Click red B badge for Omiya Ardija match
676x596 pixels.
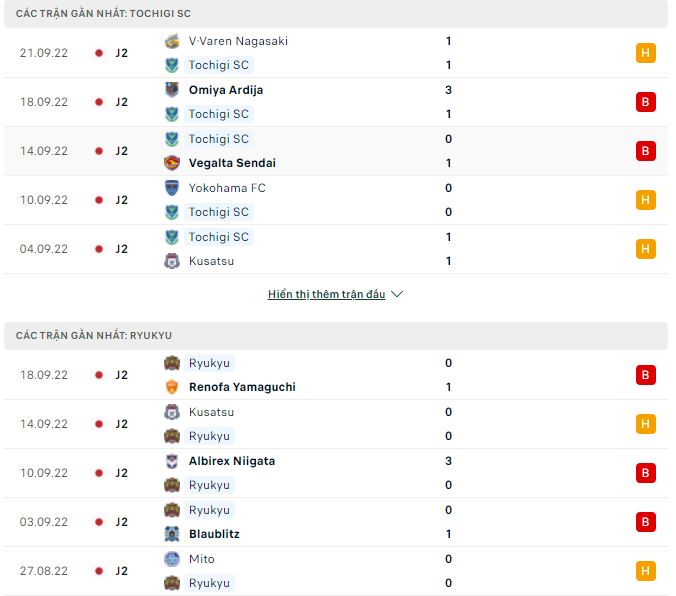point(645,102)
